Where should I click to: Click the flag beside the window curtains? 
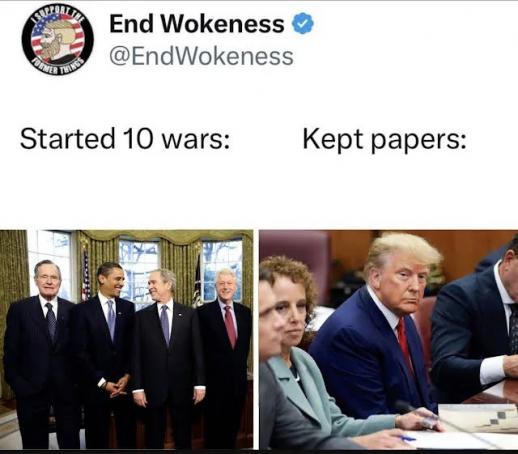coord(86,275)
